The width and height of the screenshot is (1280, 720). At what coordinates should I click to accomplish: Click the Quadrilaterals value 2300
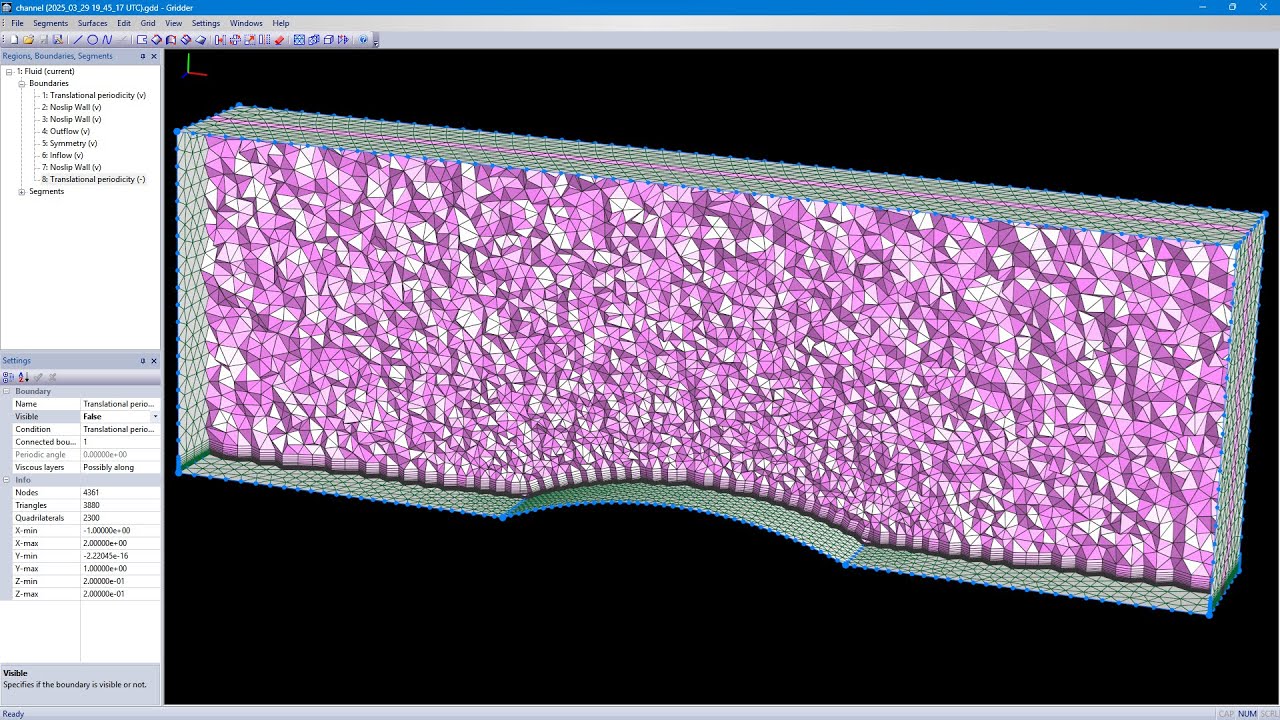click(x=91, y=518)
